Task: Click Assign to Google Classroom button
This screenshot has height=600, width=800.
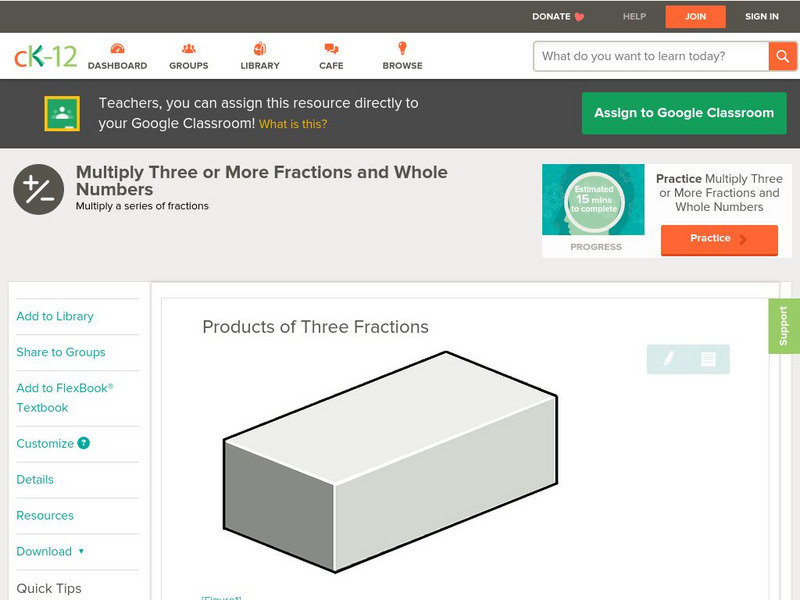Action: pos(684,113)
